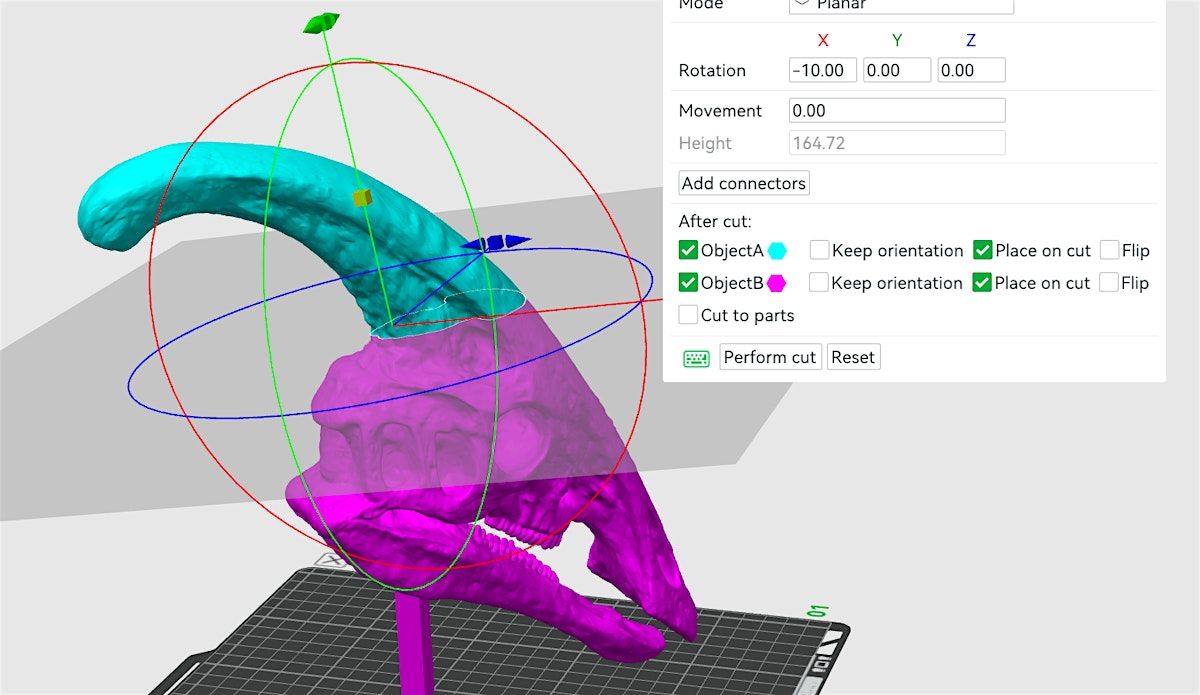Click the green grabber atop the gizmo

[x=321, y=23]
